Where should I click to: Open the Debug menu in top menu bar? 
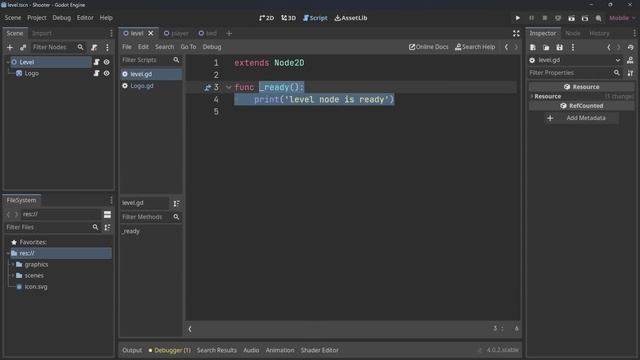click(62, 18)
